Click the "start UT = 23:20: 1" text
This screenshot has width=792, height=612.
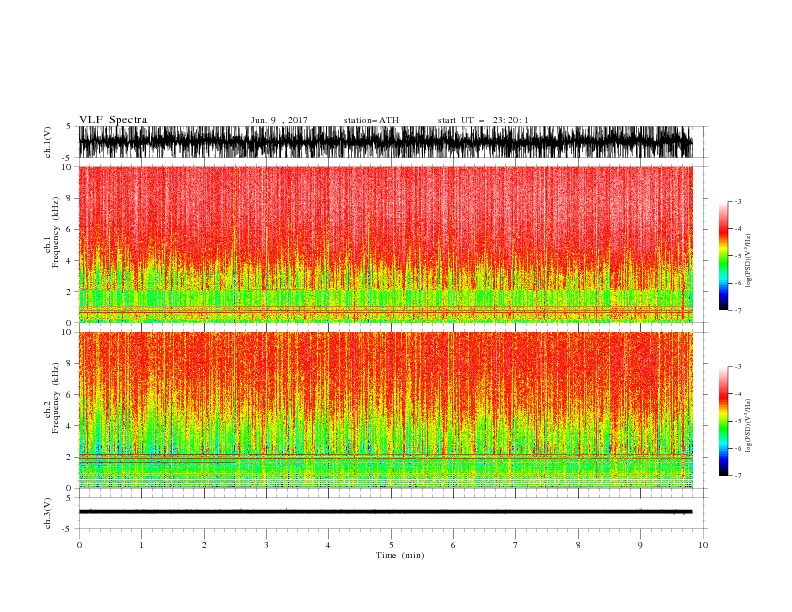coord(483,120)
